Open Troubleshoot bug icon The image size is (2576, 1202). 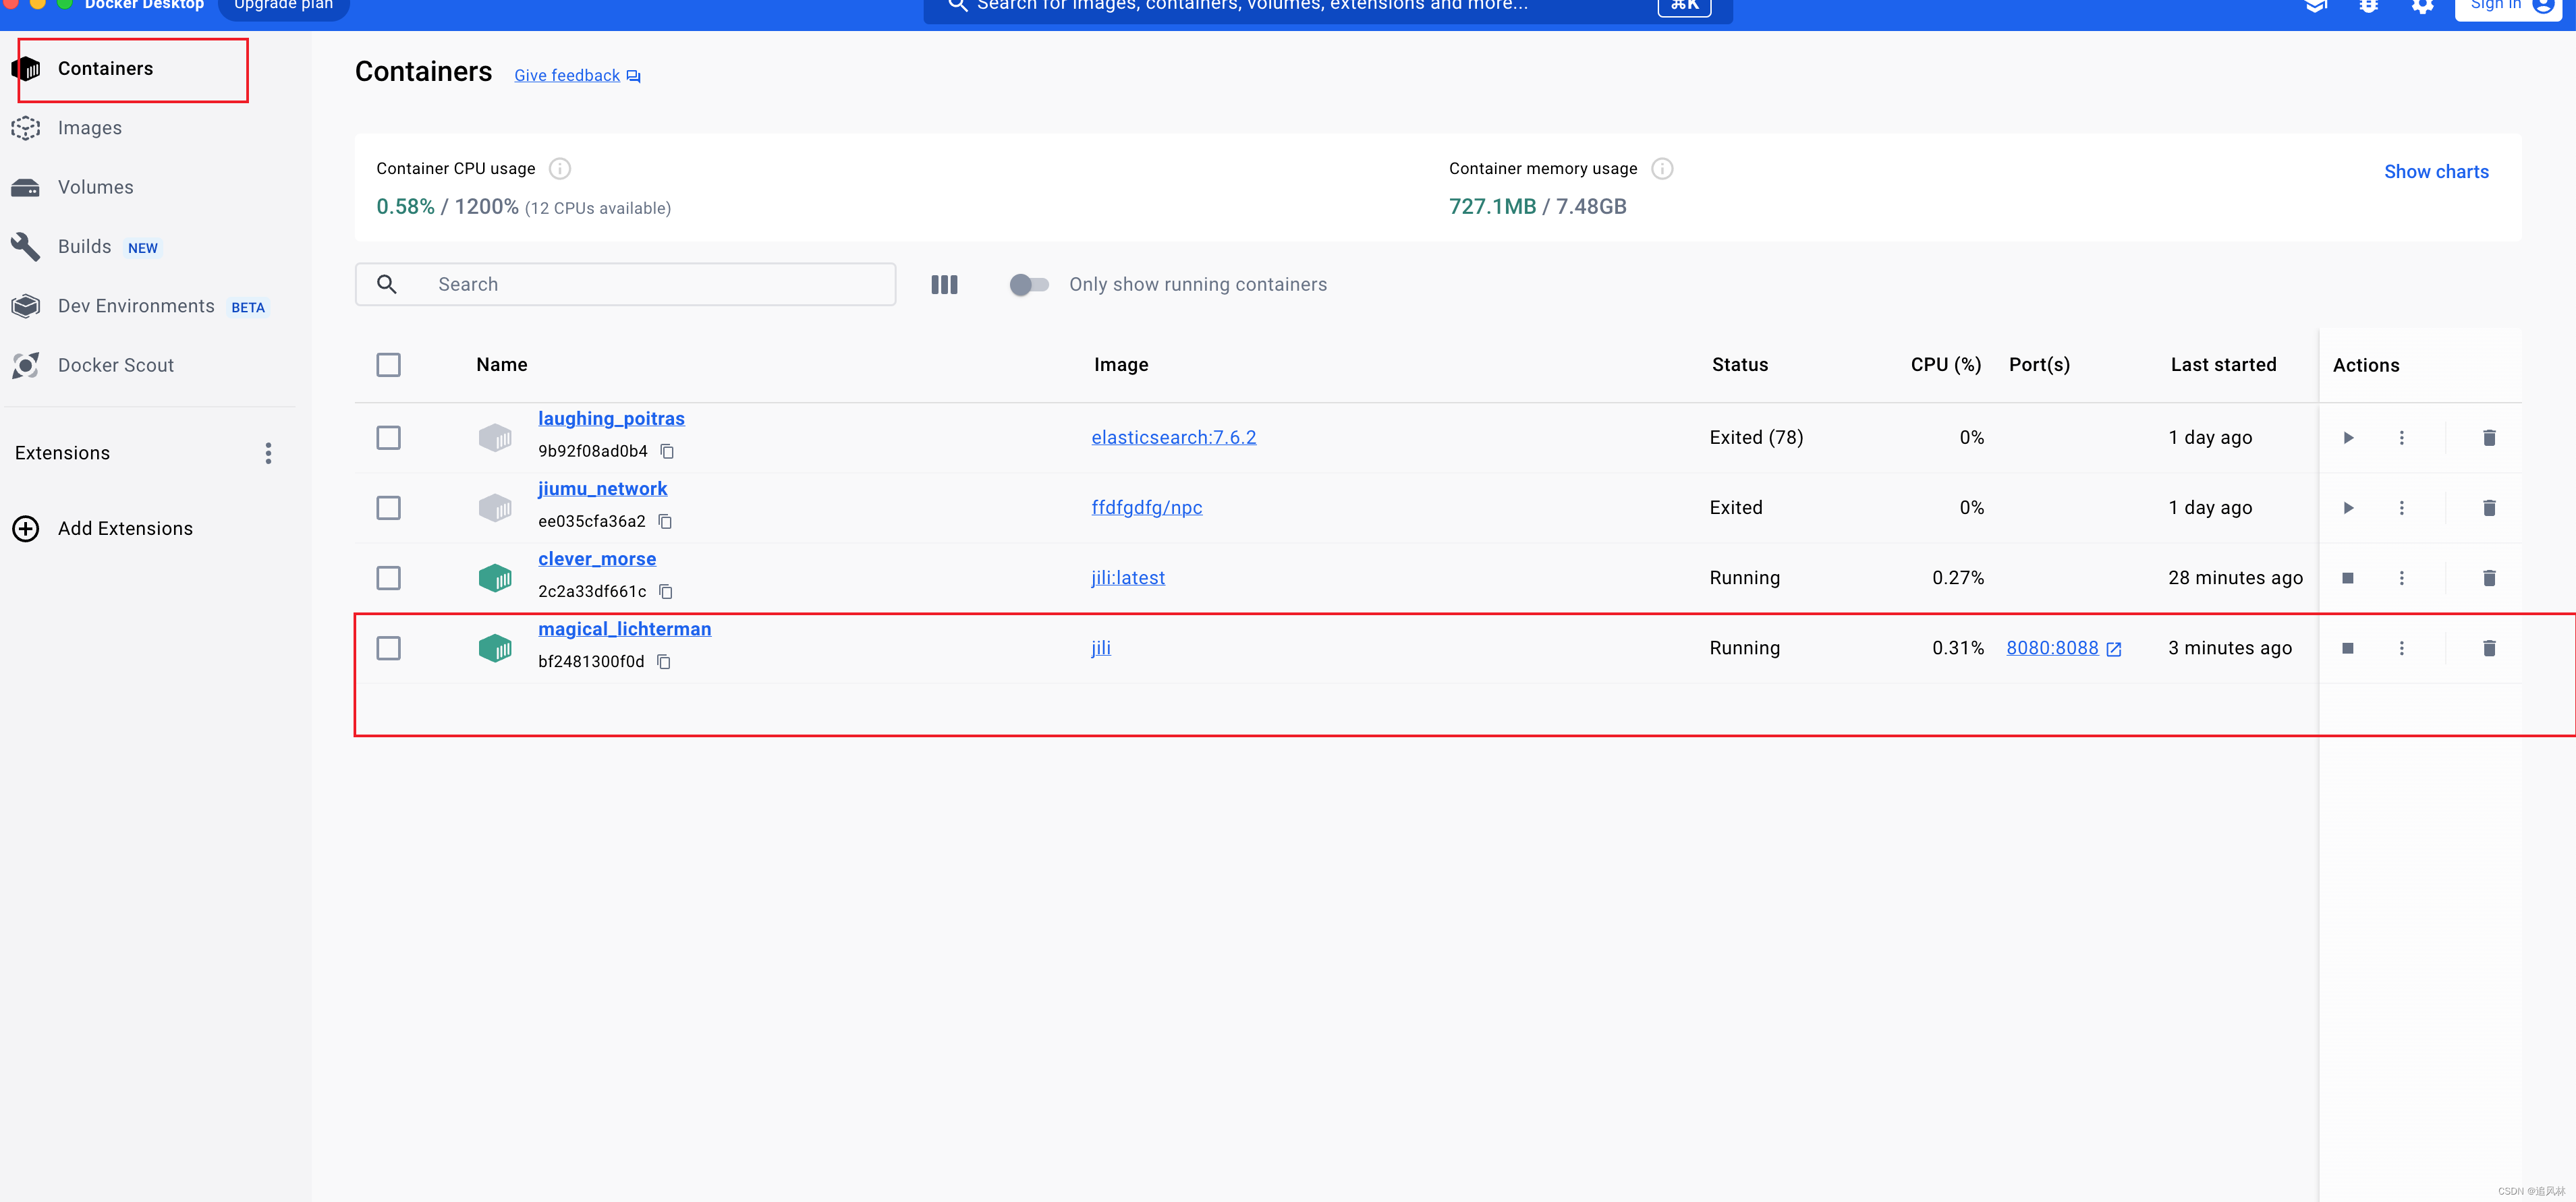pyautogui.click(x=2369, y=6)
